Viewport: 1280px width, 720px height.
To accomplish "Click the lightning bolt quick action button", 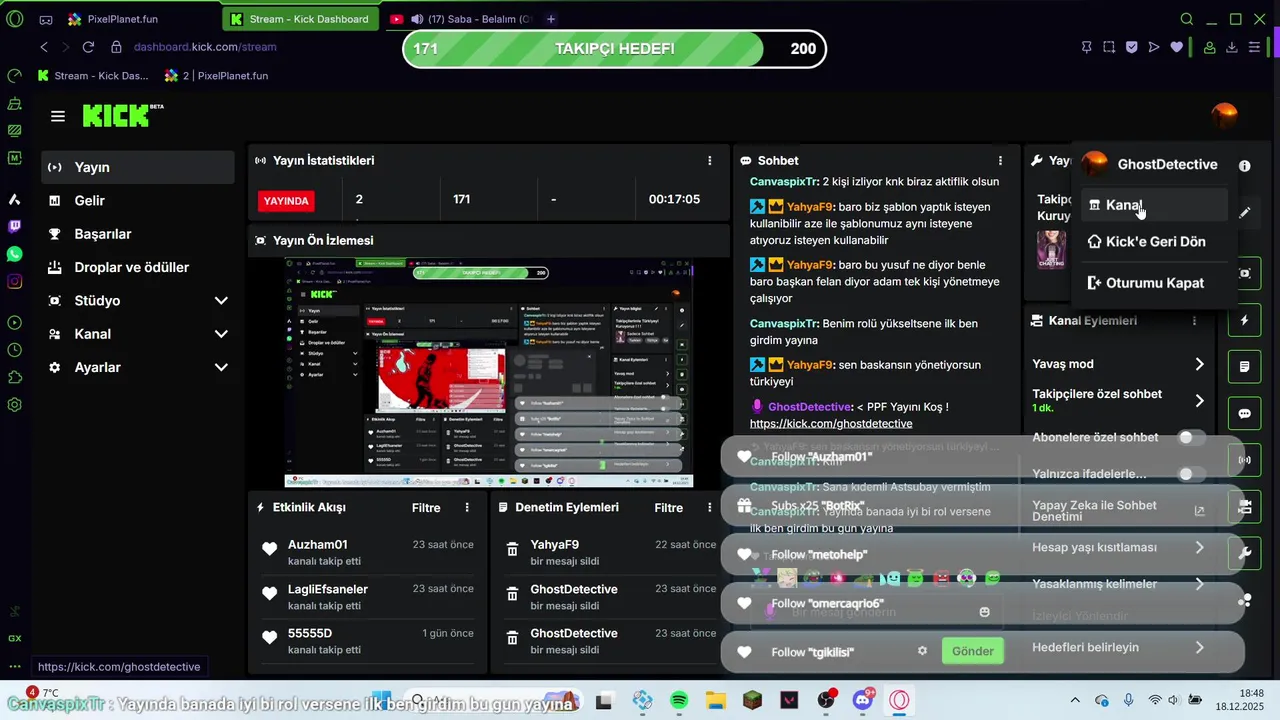I will (x=1245, y=320).
